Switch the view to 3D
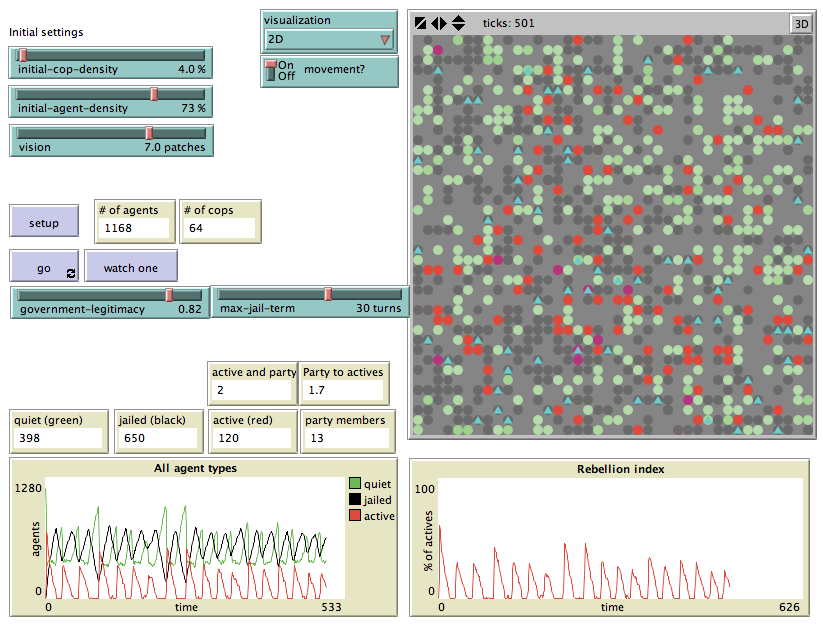Viewport: 823px width, 633px height. tap(800, 24)
